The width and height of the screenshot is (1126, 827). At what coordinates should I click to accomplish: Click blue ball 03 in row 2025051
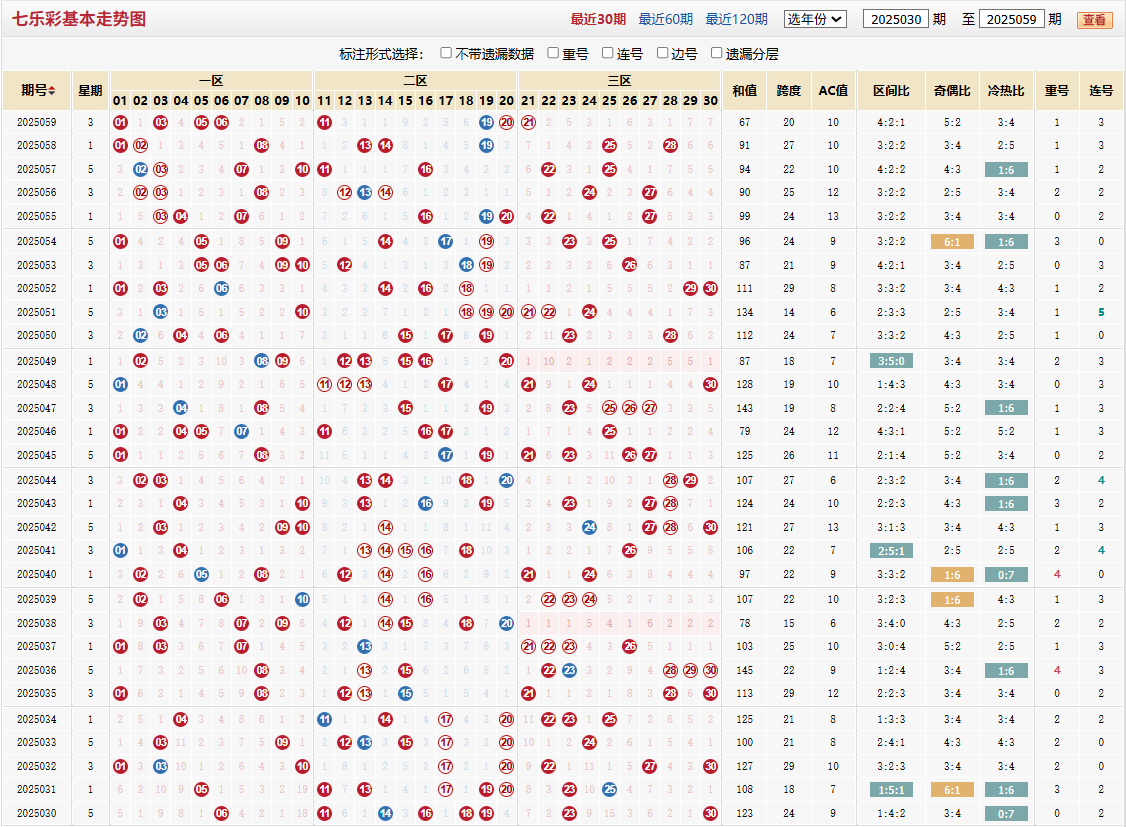click(x=161, y=312)
